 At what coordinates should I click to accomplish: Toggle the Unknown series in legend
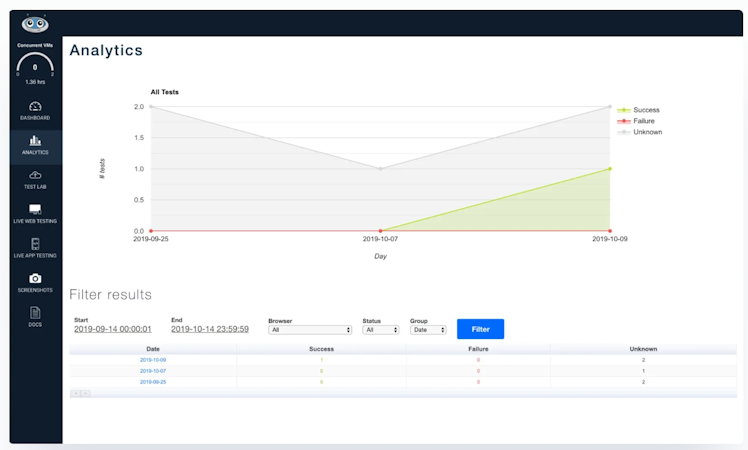tap(640, 132)
